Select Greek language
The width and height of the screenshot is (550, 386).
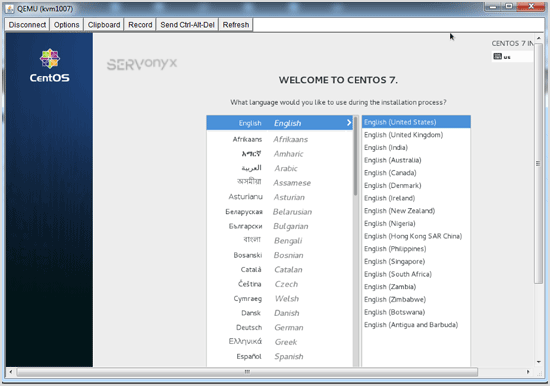pos(280,342)
